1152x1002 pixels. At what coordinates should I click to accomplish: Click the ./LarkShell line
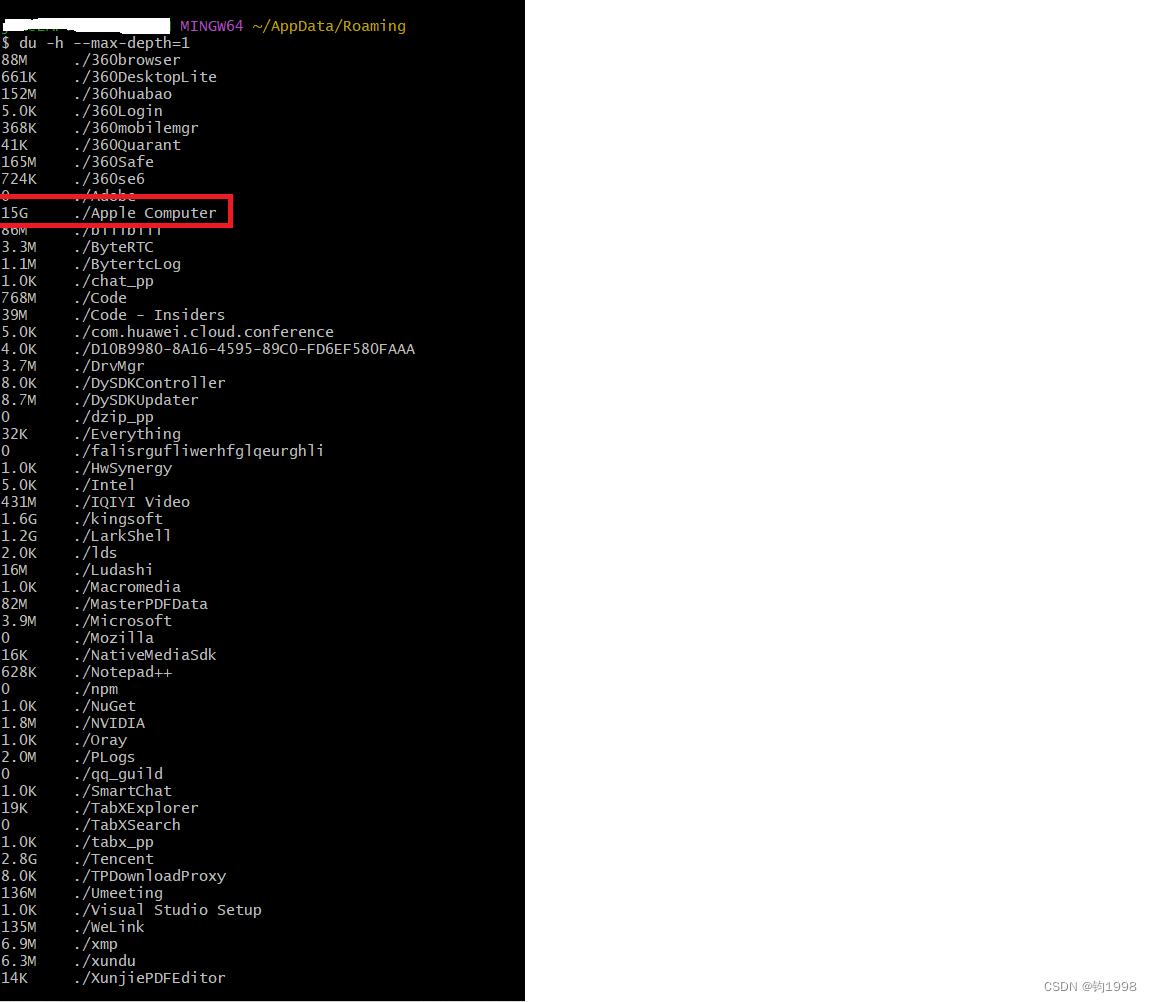coord(87,536)
